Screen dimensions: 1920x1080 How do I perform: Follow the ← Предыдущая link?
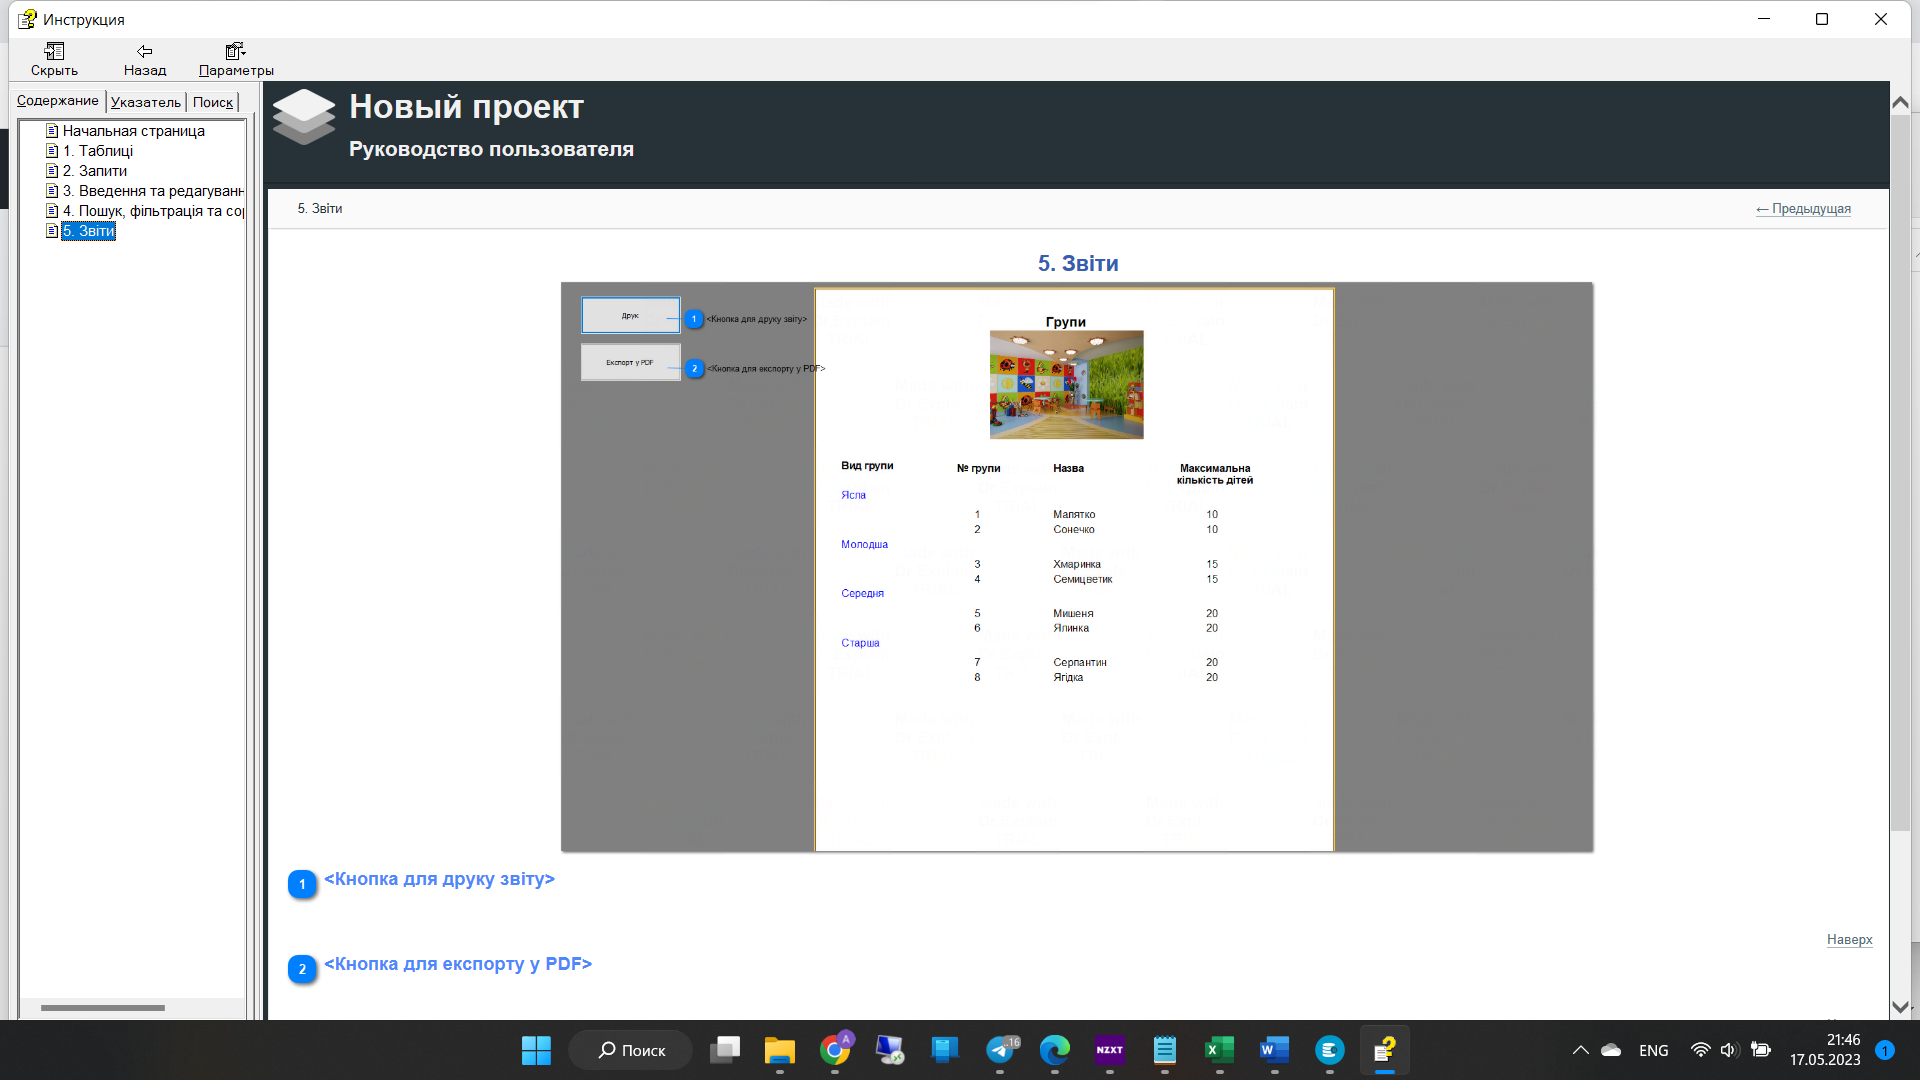[1803, 209]
